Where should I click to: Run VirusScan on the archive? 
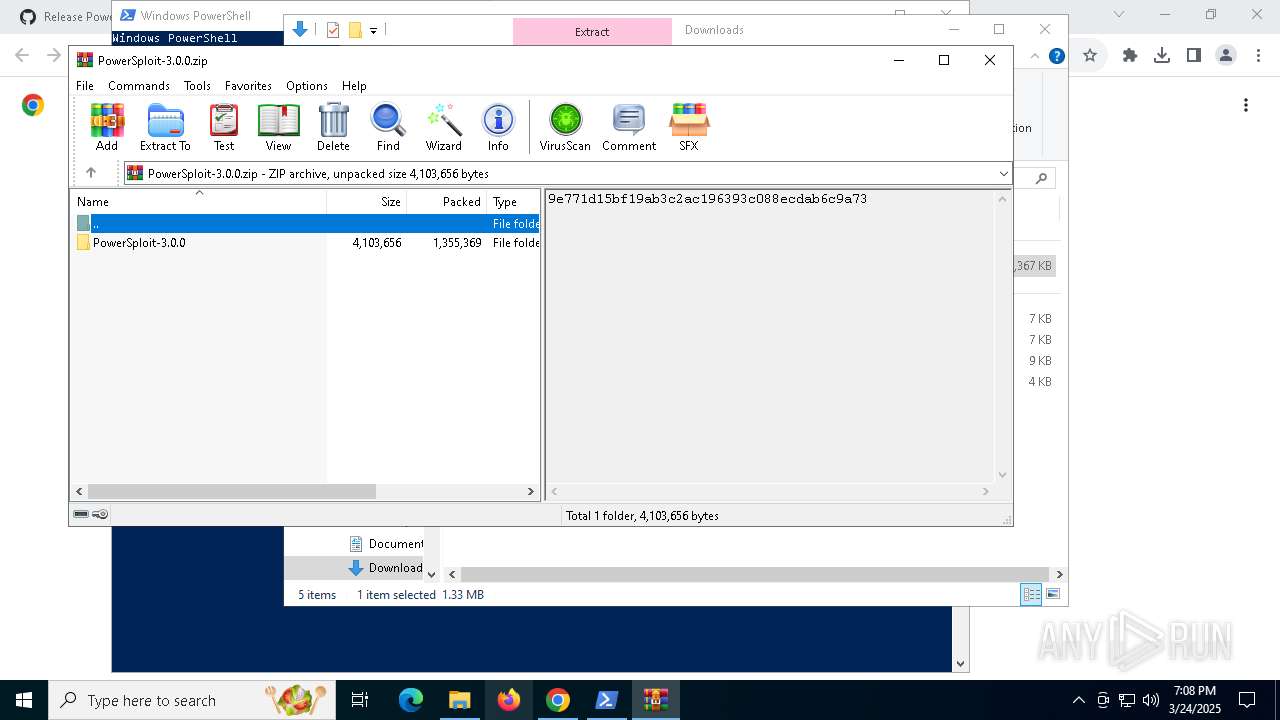point(565,127)
